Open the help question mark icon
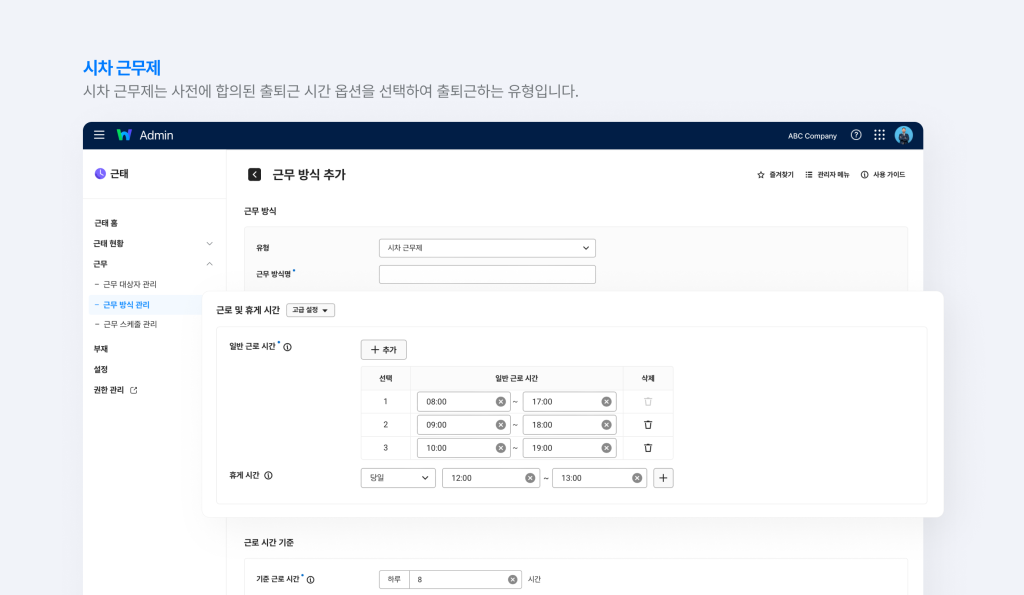The width and height of the screenshot is (1024, 595). [x=856, y=136]
